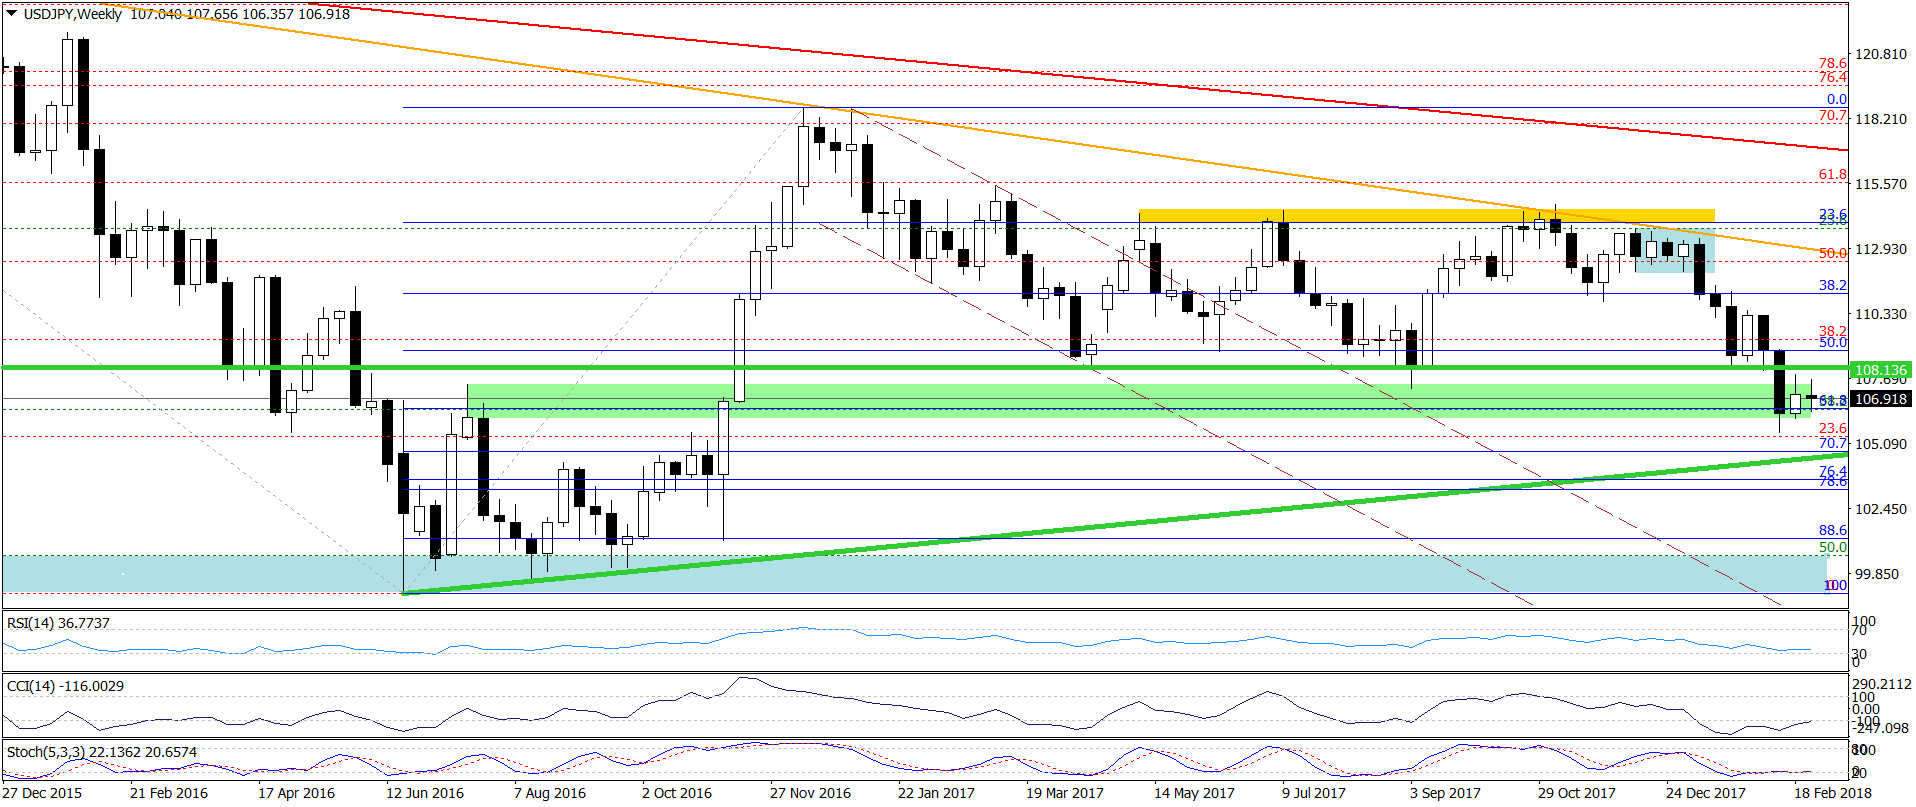Click the 2 Oct 2016 date label
This screenshot has height=807, width=1916.
677,793
